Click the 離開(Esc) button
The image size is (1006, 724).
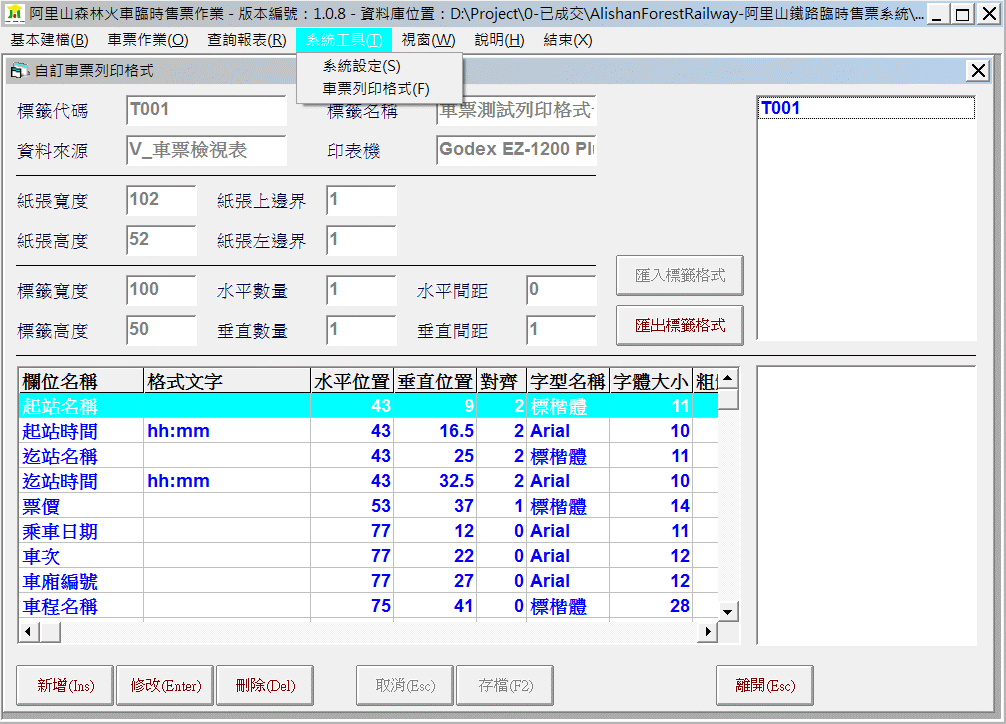click(765, 685)
